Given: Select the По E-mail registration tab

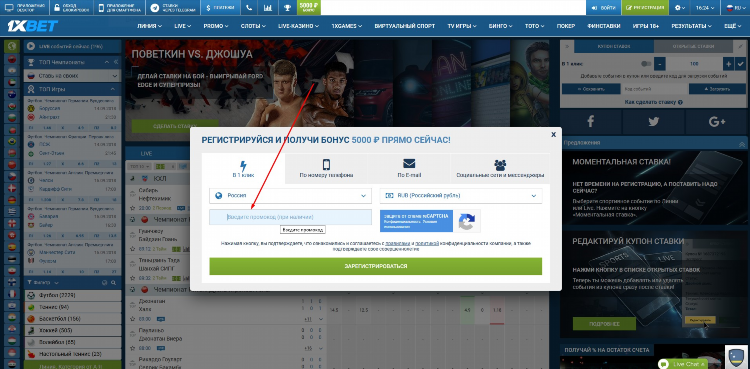Looking at the screenshot, I should point(409,168).
